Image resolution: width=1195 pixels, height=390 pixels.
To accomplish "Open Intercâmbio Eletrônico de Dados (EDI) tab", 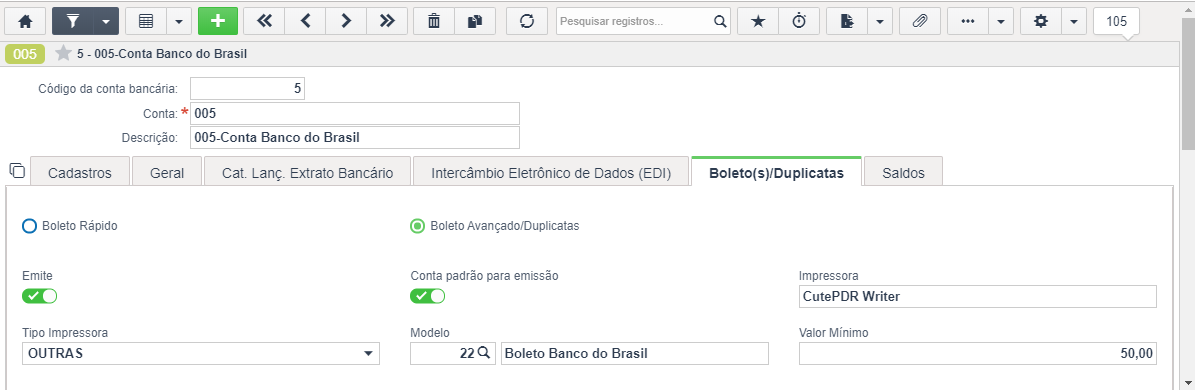I will (x=551, y=172).
